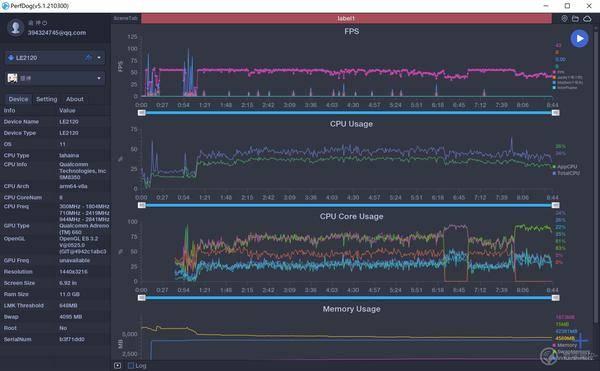600x371 pixels.
Task: Select the Root row label
Action: (x=10, y=328)
